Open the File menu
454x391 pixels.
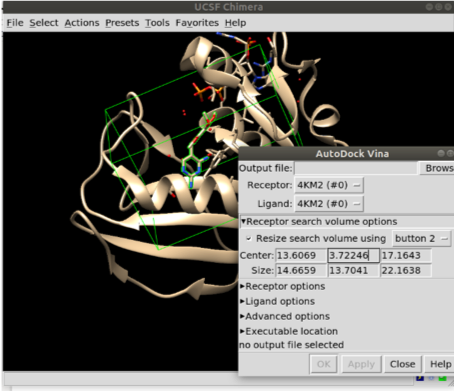coord(15,23)
